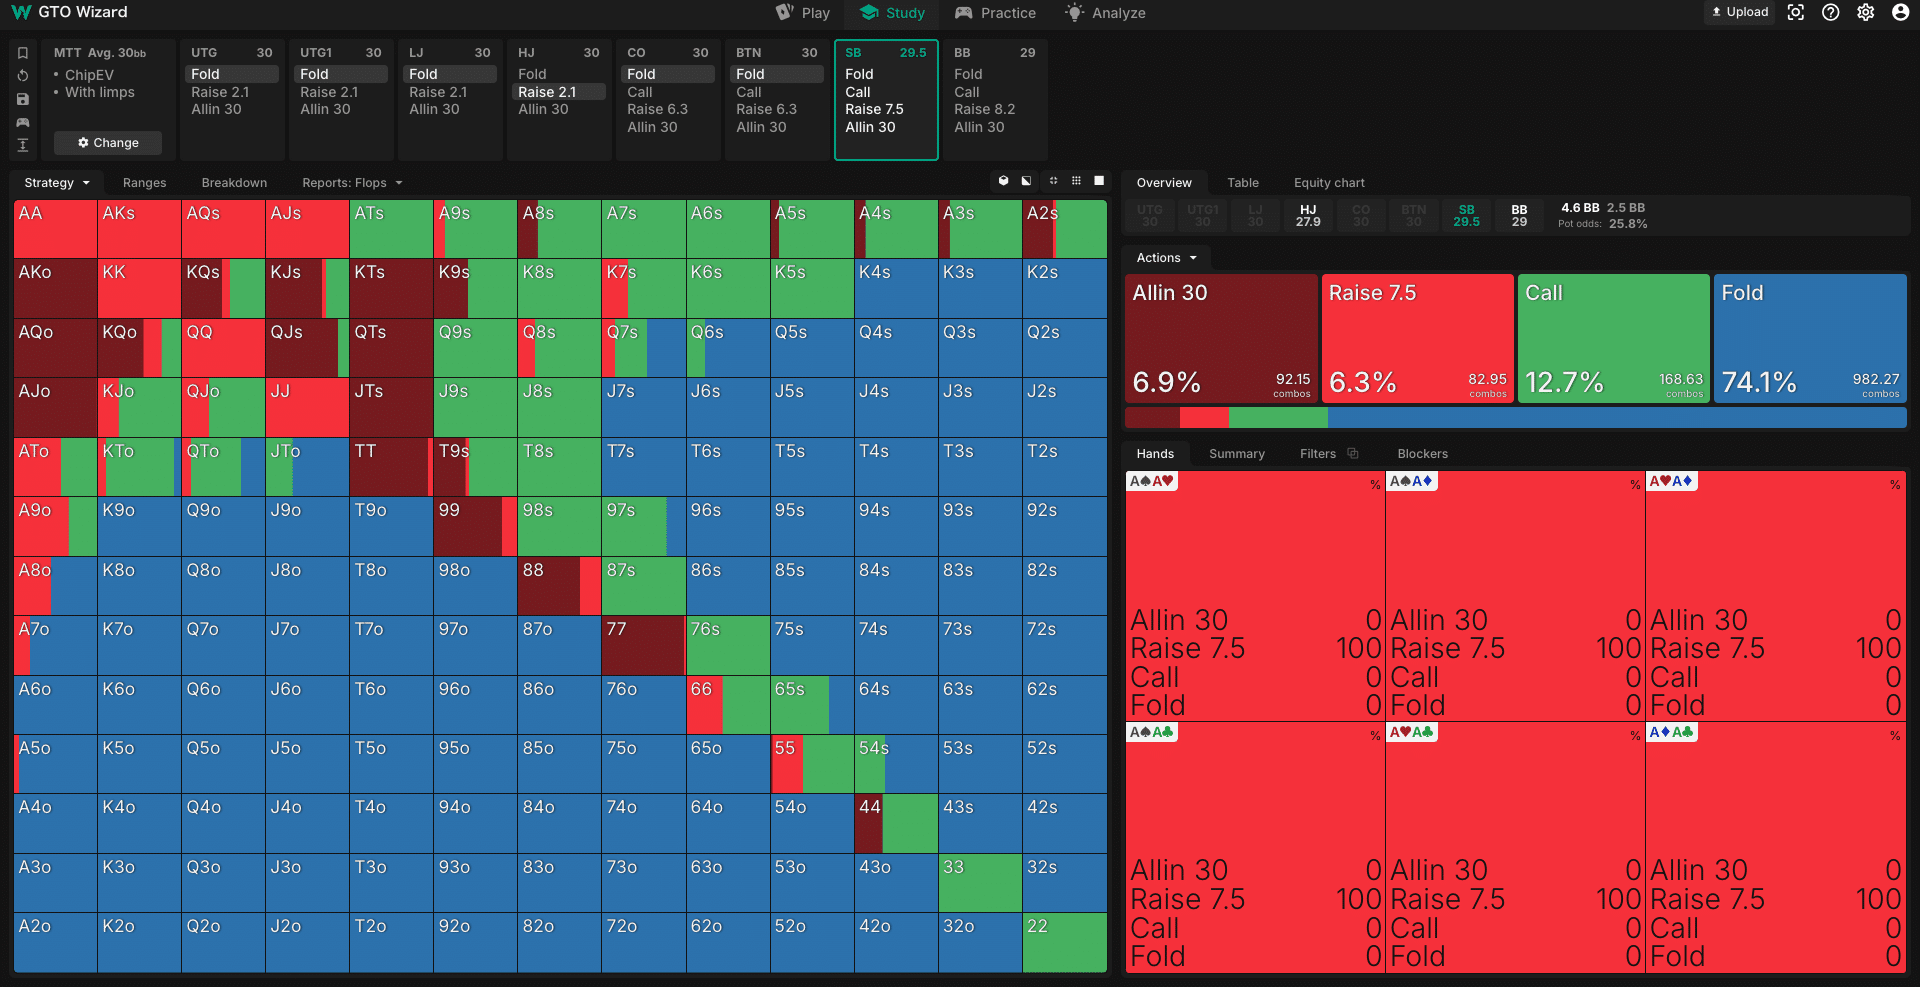Switch the matrix to dotted grid view

click(1076, 181)
